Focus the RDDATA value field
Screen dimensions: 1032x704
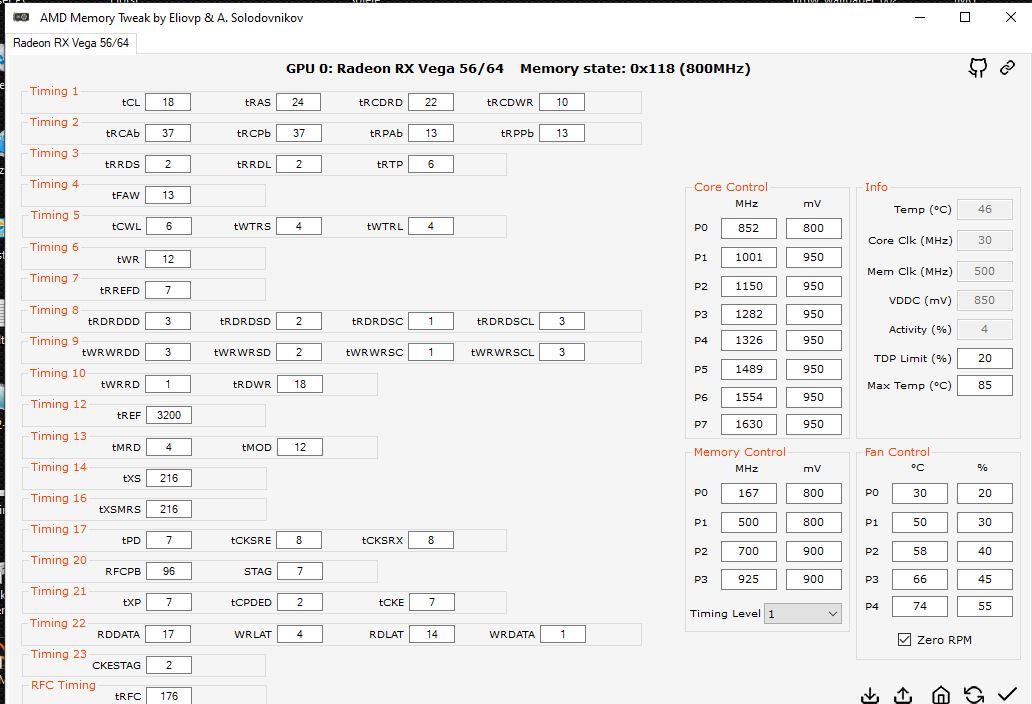point(168,634)
